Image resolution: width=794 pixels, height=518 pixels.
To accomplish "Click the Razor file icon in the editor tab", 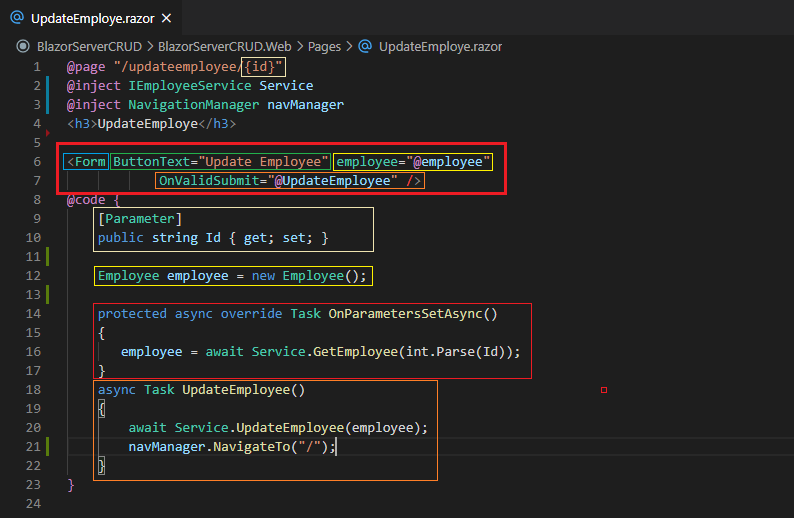I will tap(16, 18).
